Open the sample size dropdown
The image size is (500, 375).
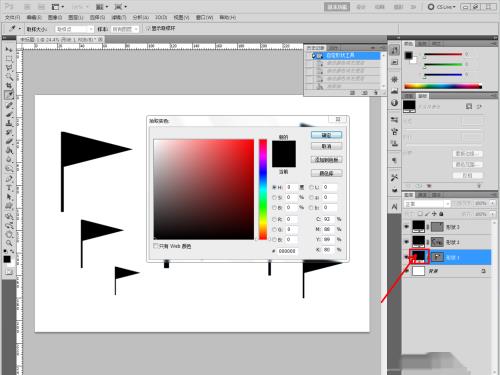coord(74,29)
